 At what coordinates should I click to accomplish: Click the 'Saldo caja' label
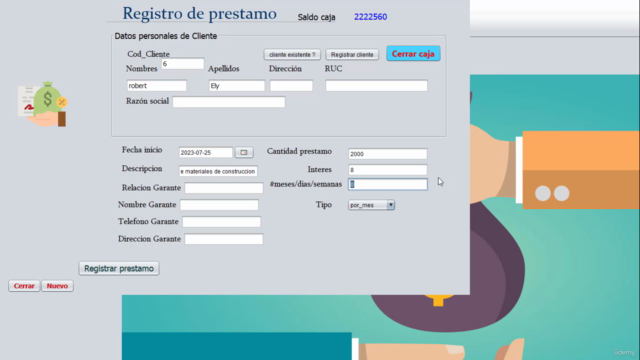(316, 17)
